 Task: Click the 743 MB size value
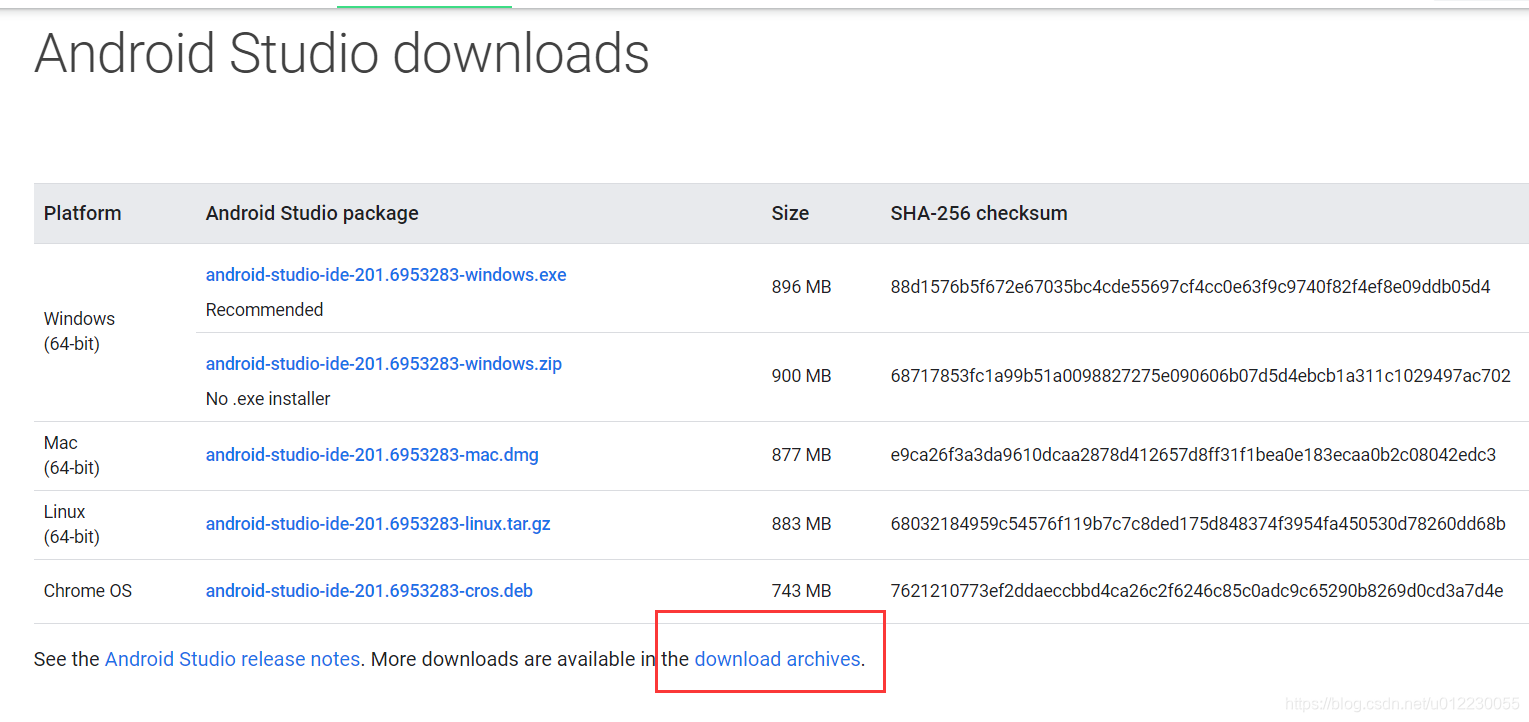tap(802, 591)
